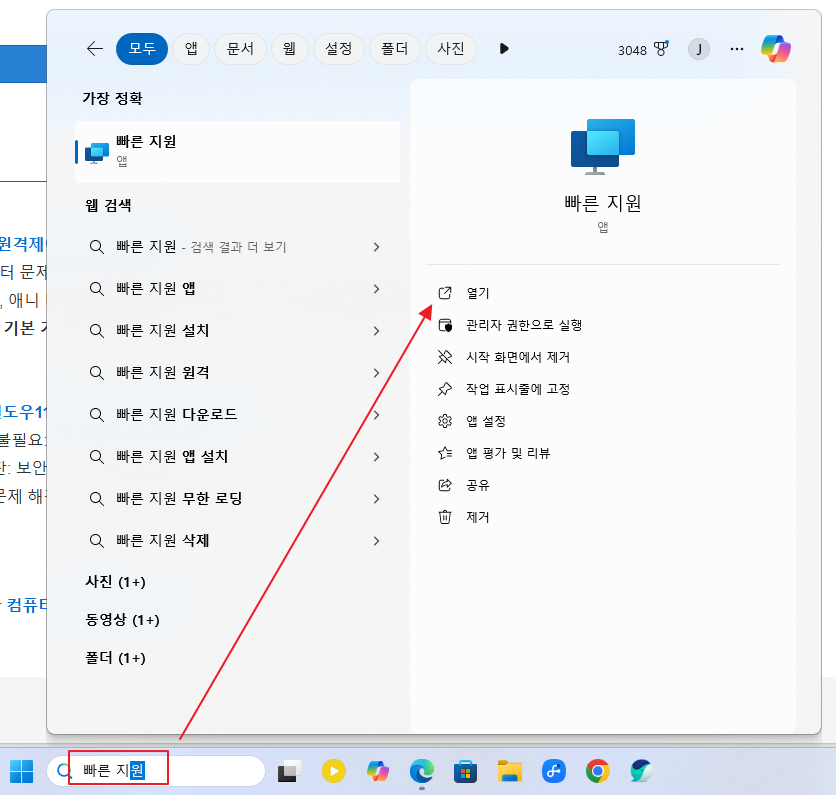Screen dimensions: 836x795
Task: Open Microsoft Edge from the taskbar
Action: tap(422, 771)
